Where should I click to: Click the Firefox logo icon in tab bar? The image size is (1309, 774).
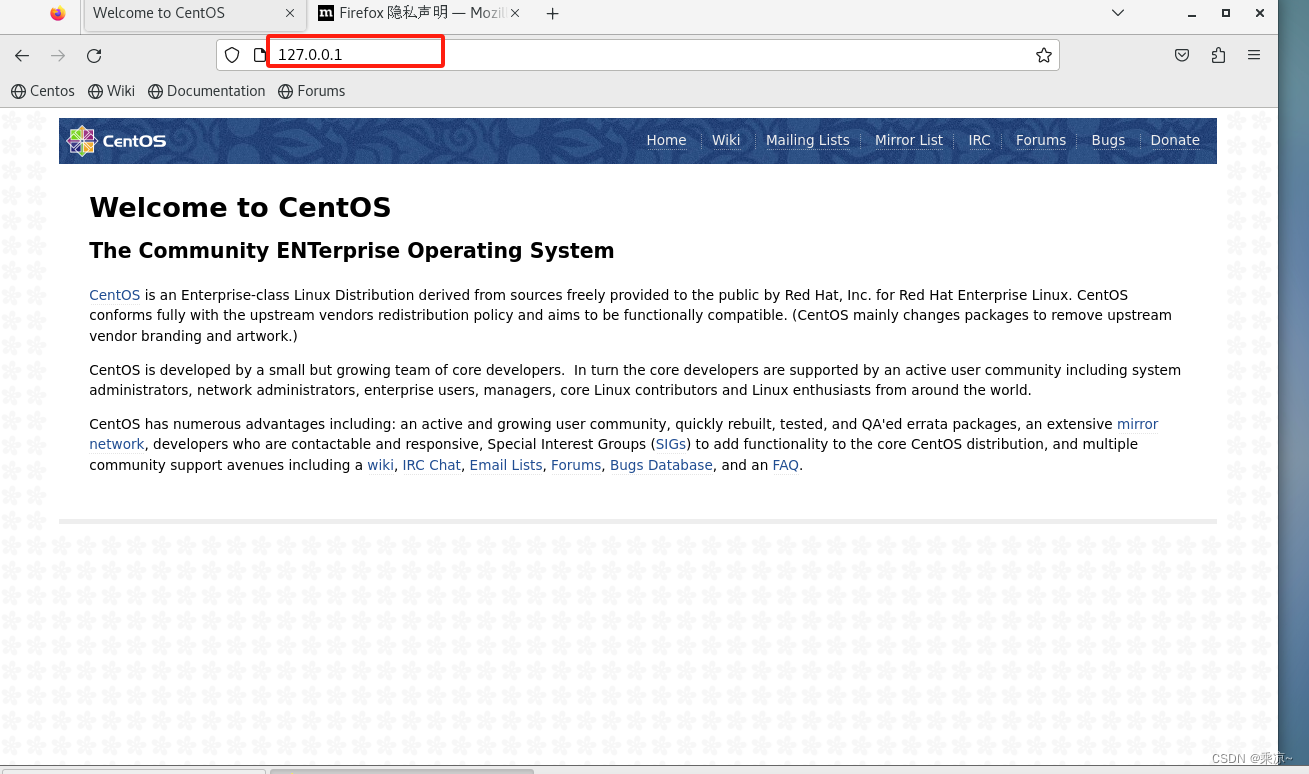[x=57, y=13]
